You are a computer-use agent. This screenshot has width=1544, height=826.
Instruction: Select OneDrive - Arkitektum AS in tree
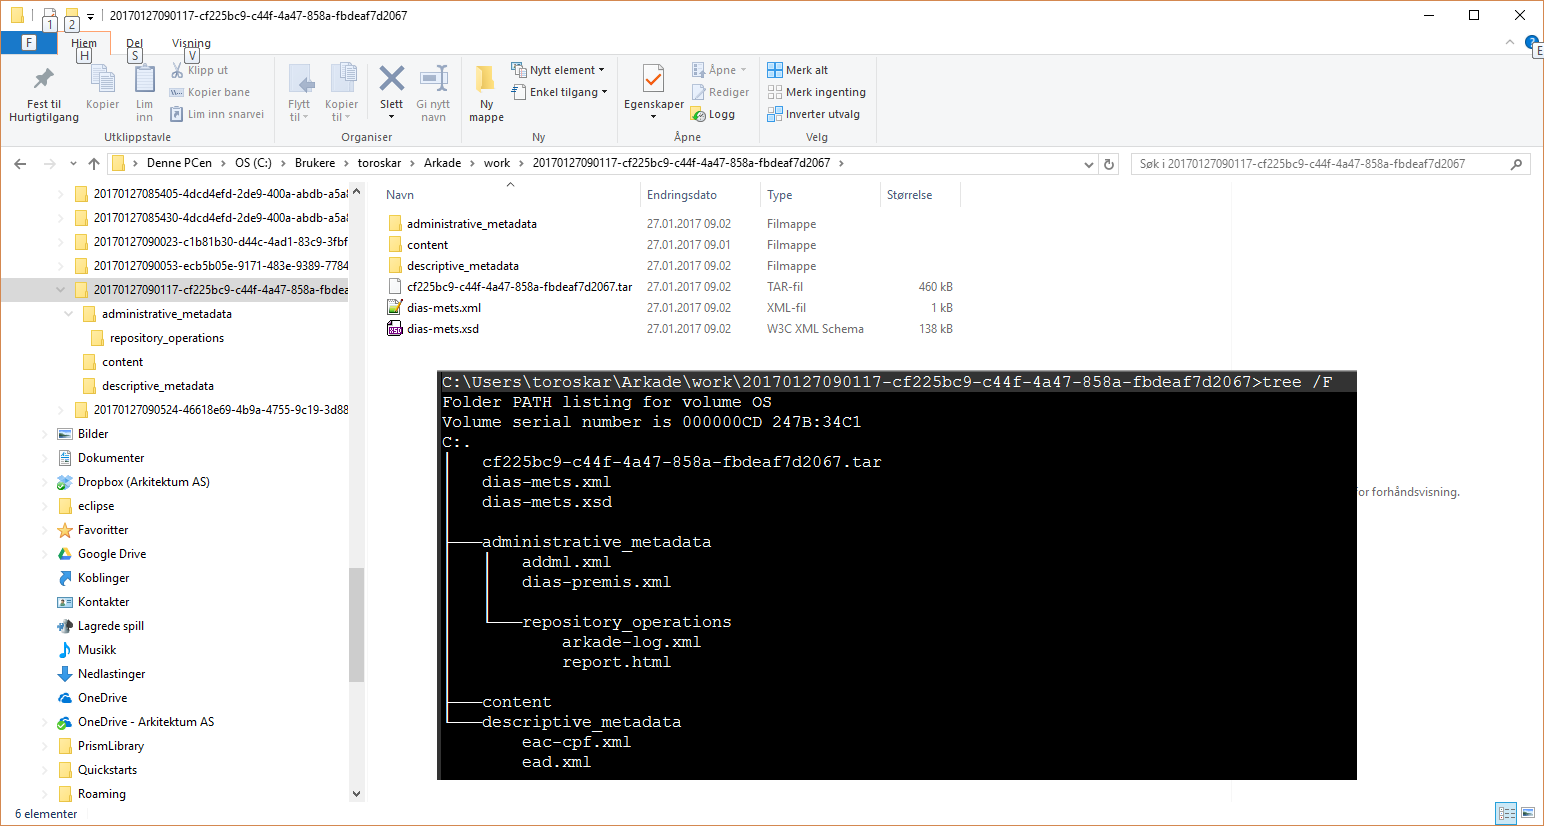click(146, 722)
